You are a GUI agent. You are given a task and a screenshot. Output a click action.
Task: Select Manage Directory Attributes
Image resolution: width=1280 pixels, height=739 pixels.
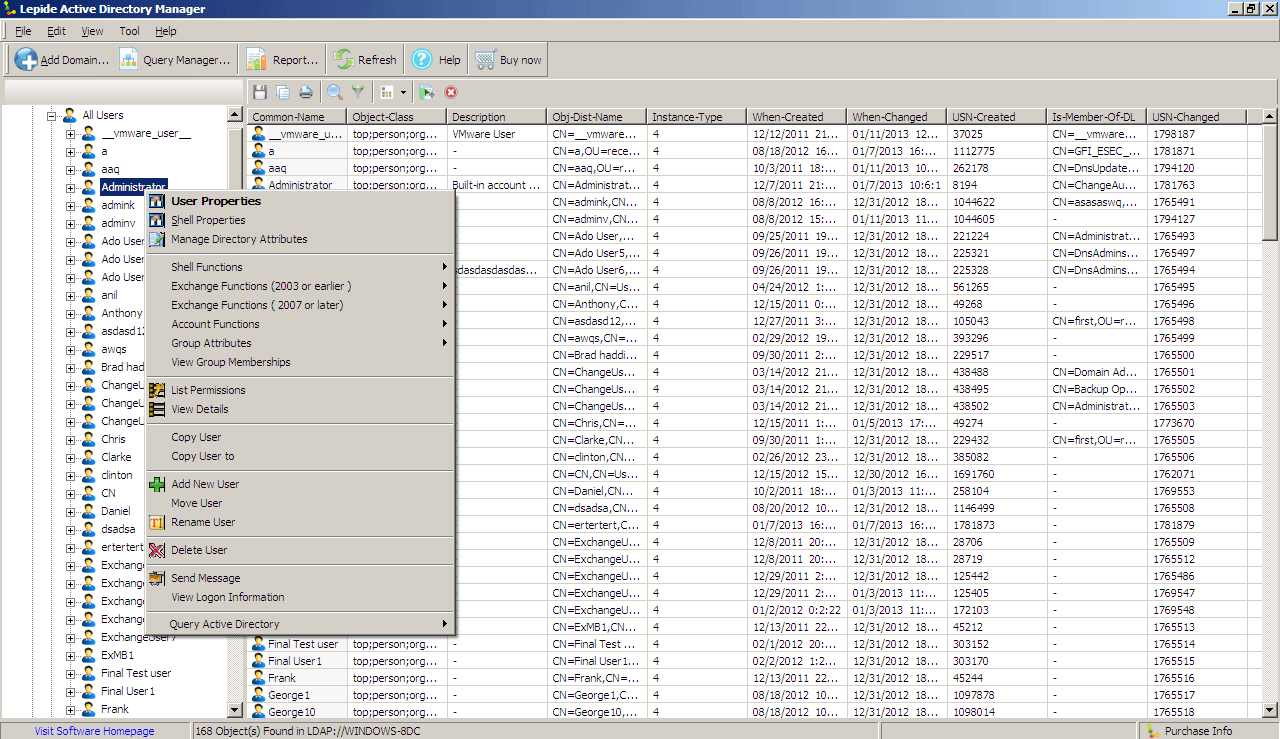(299, 239)
